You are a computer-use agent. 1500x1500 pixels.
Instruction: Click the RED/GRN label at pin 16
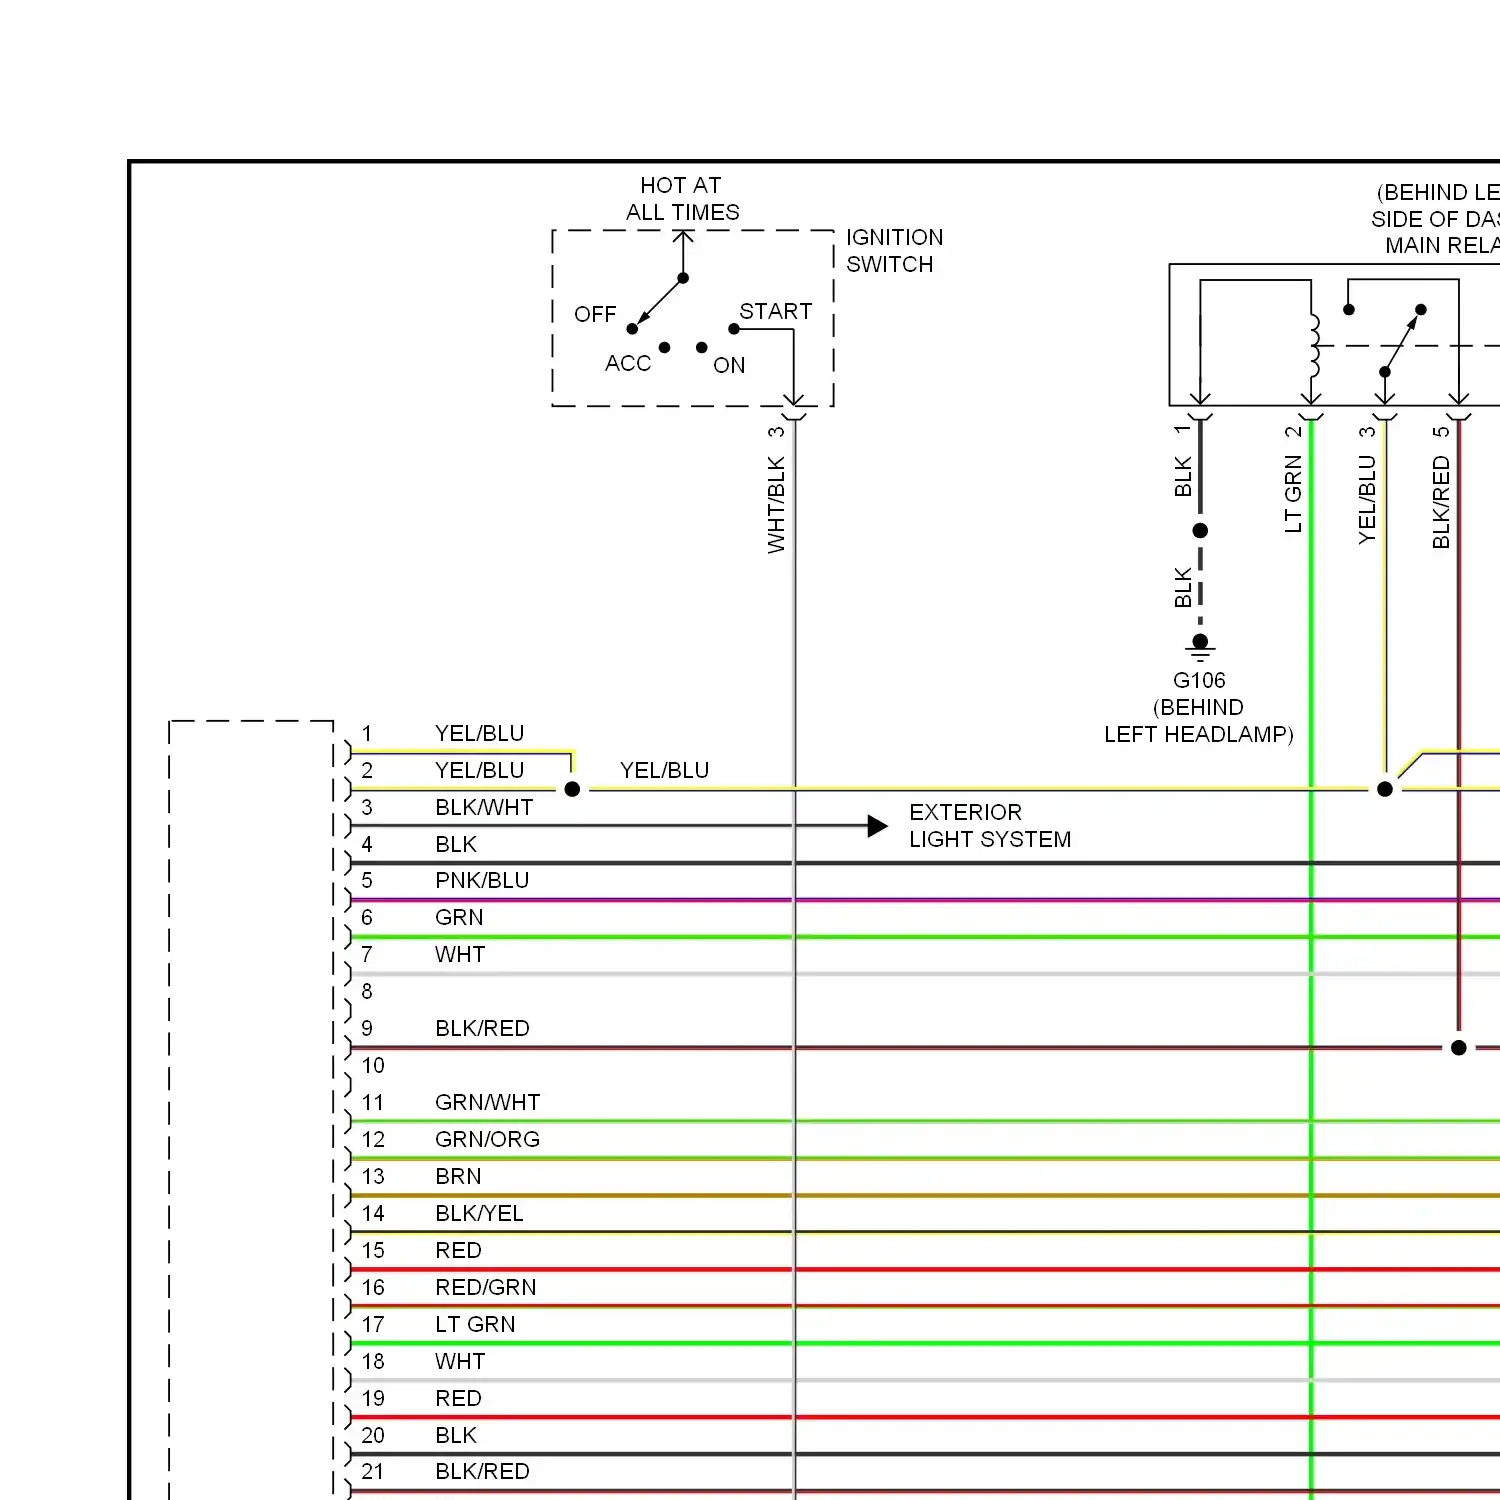[x=485, y=1288]
